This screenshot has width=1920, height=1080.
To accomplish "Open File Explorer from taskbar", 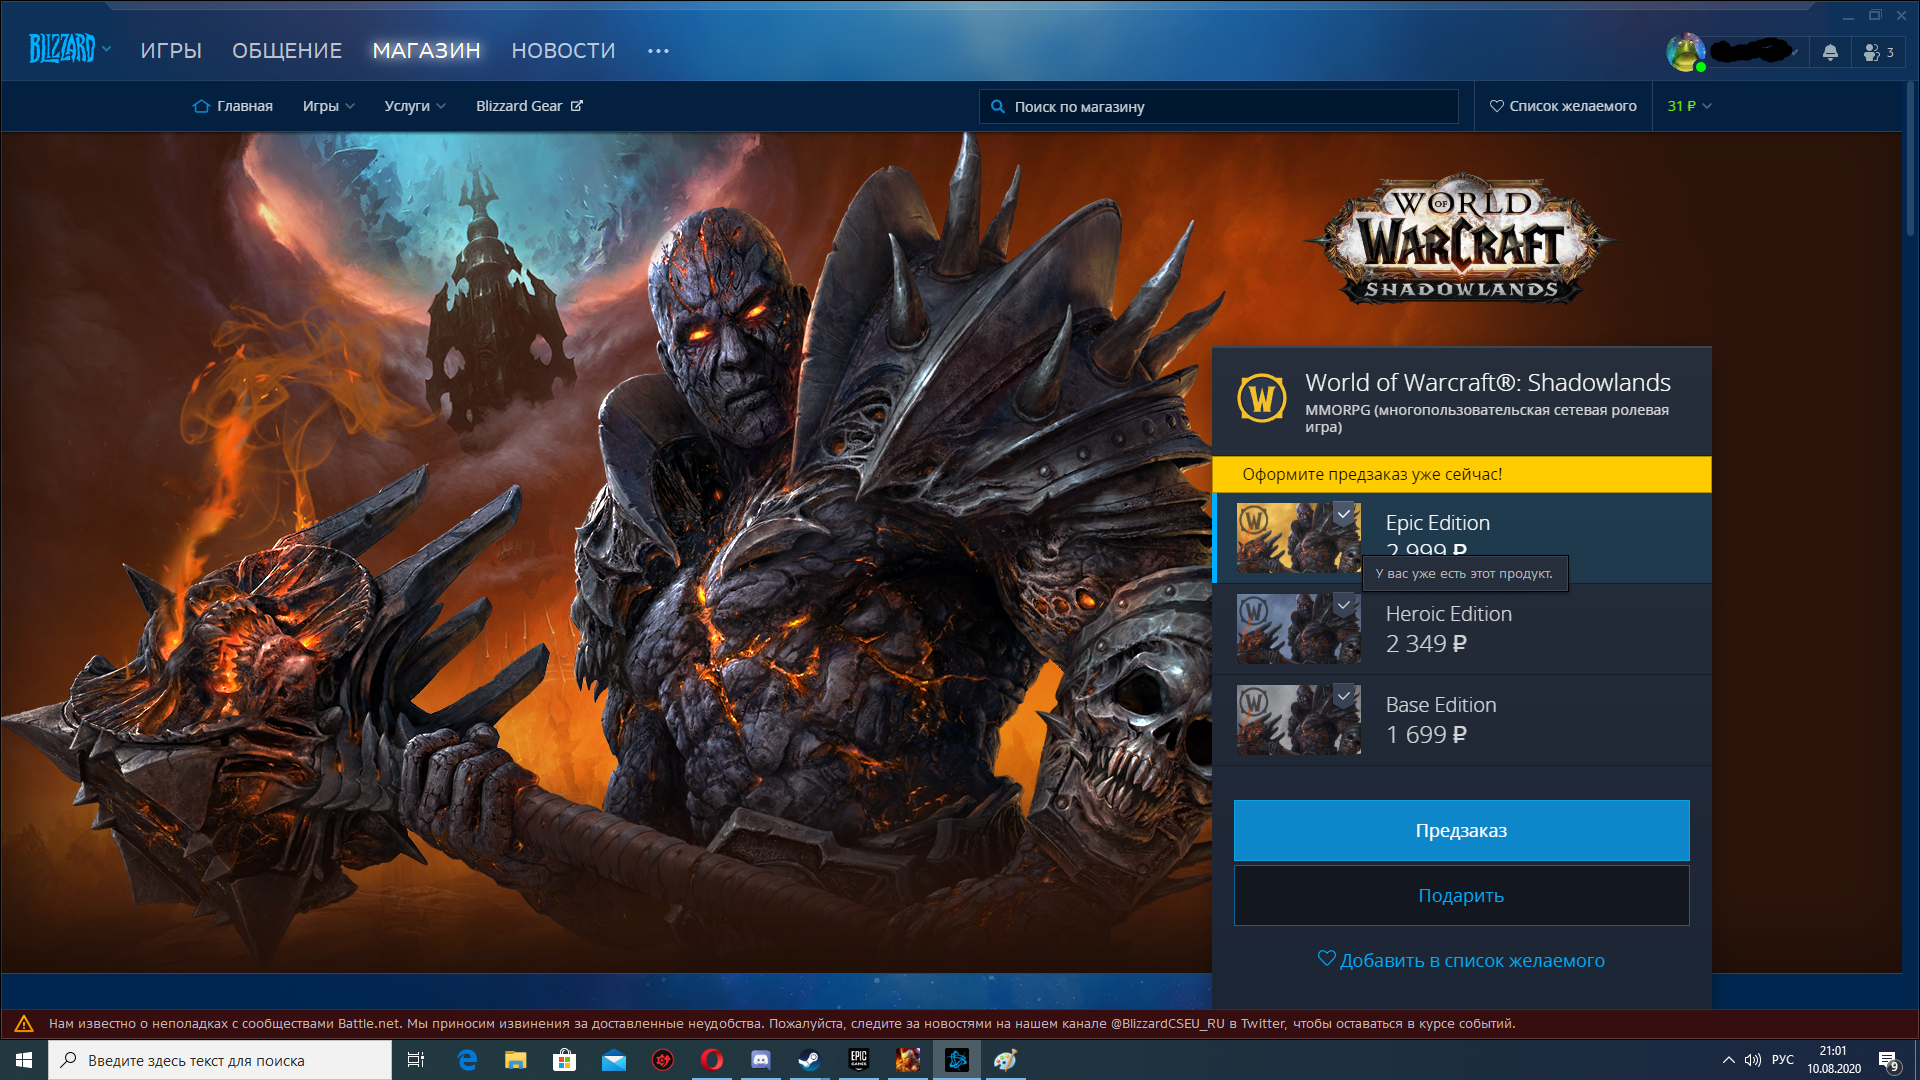I will (x=516, y=1060).
